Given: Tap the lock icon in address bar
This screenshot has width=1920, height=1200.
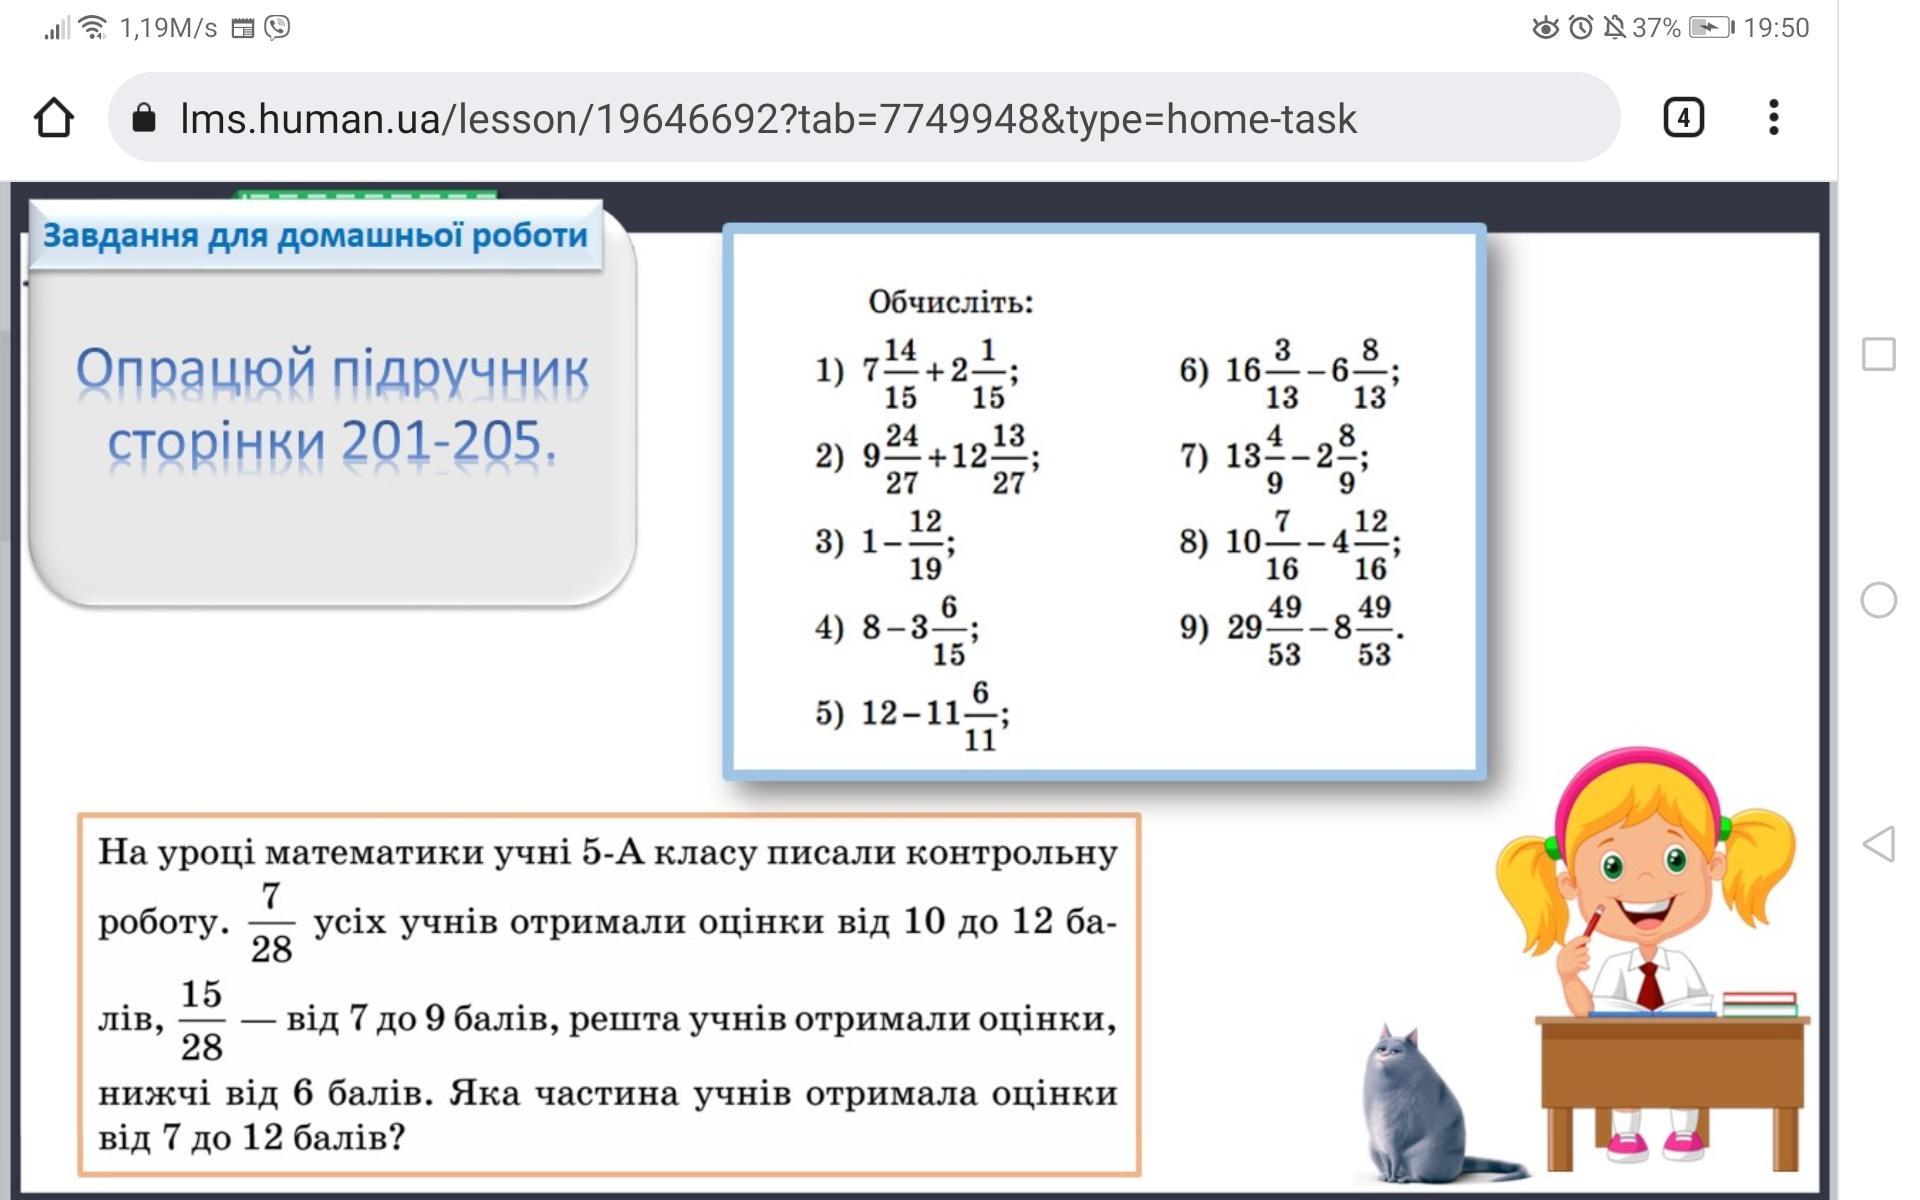Looking at the screenshot, I should tap(144, 118).
